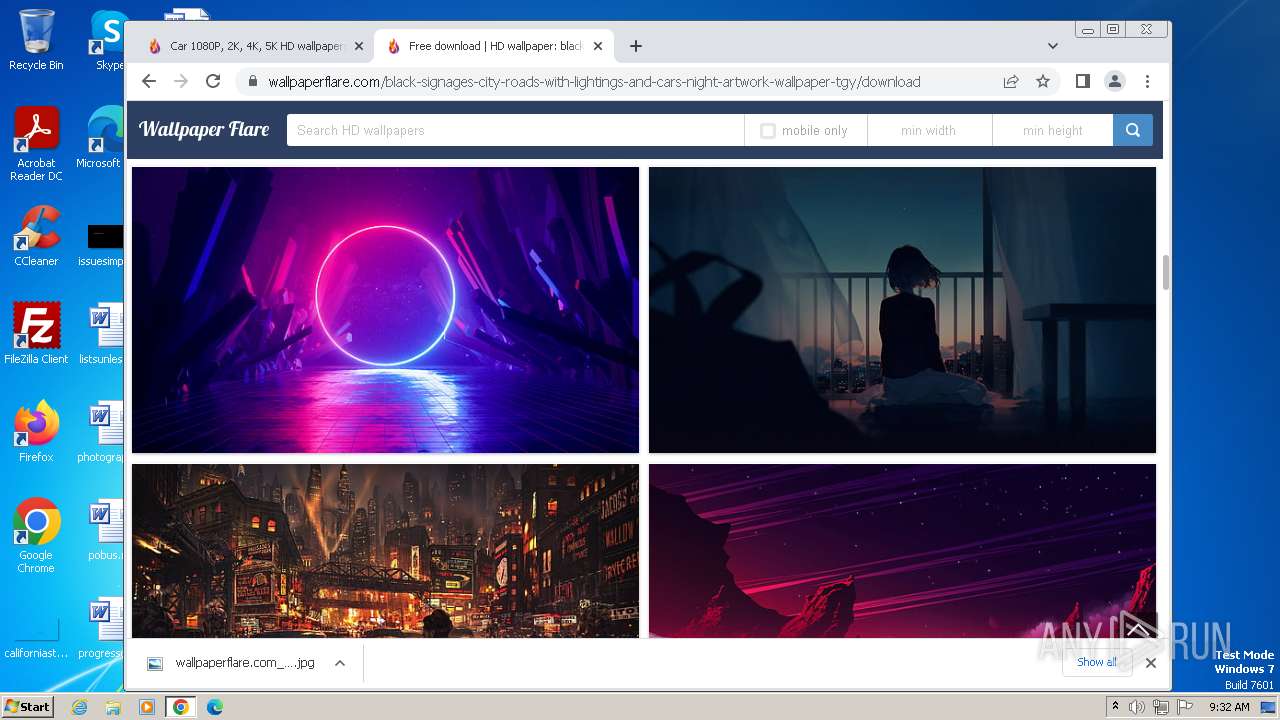
Task: Launch Microsoft Edge from the taskbar
Action: (x=214, y=707)
